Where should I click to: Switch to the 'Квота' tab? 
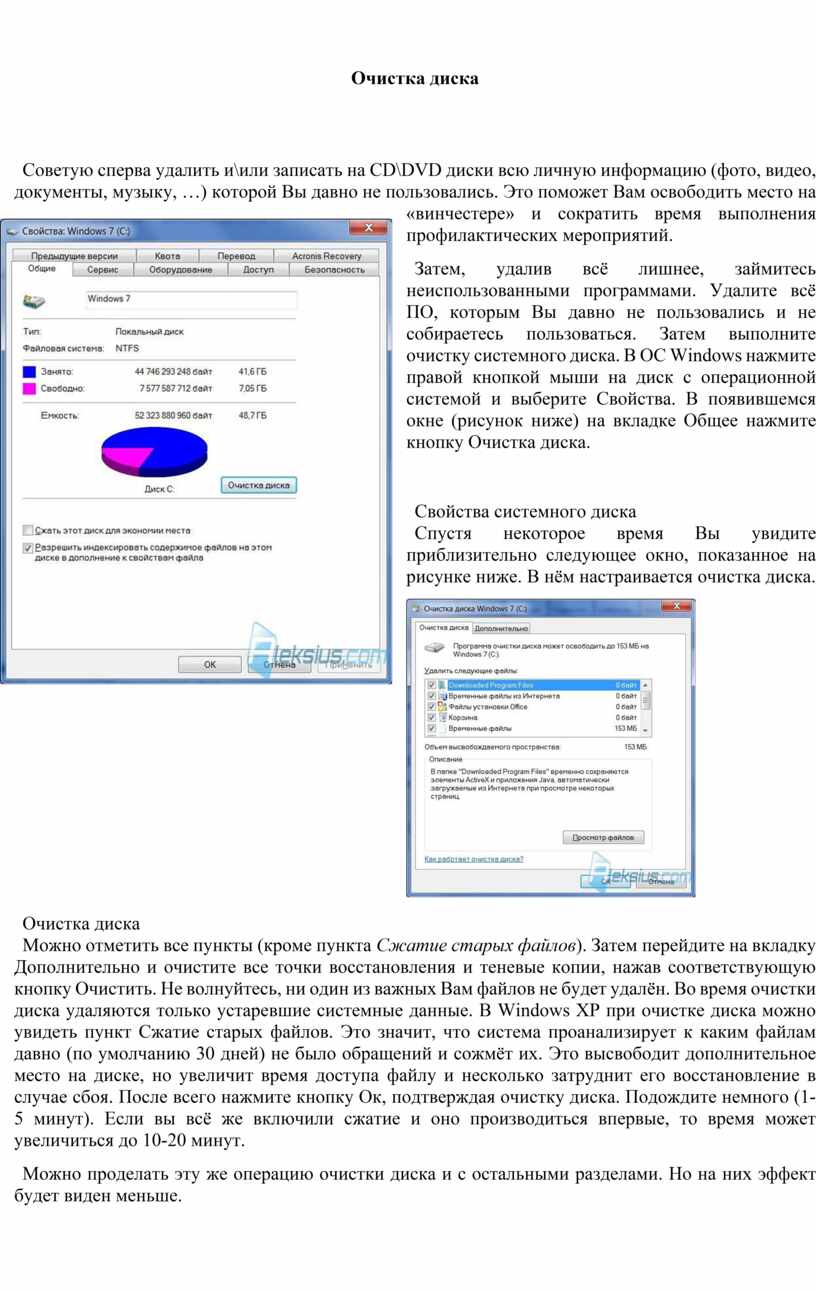(x=168, y=256)
